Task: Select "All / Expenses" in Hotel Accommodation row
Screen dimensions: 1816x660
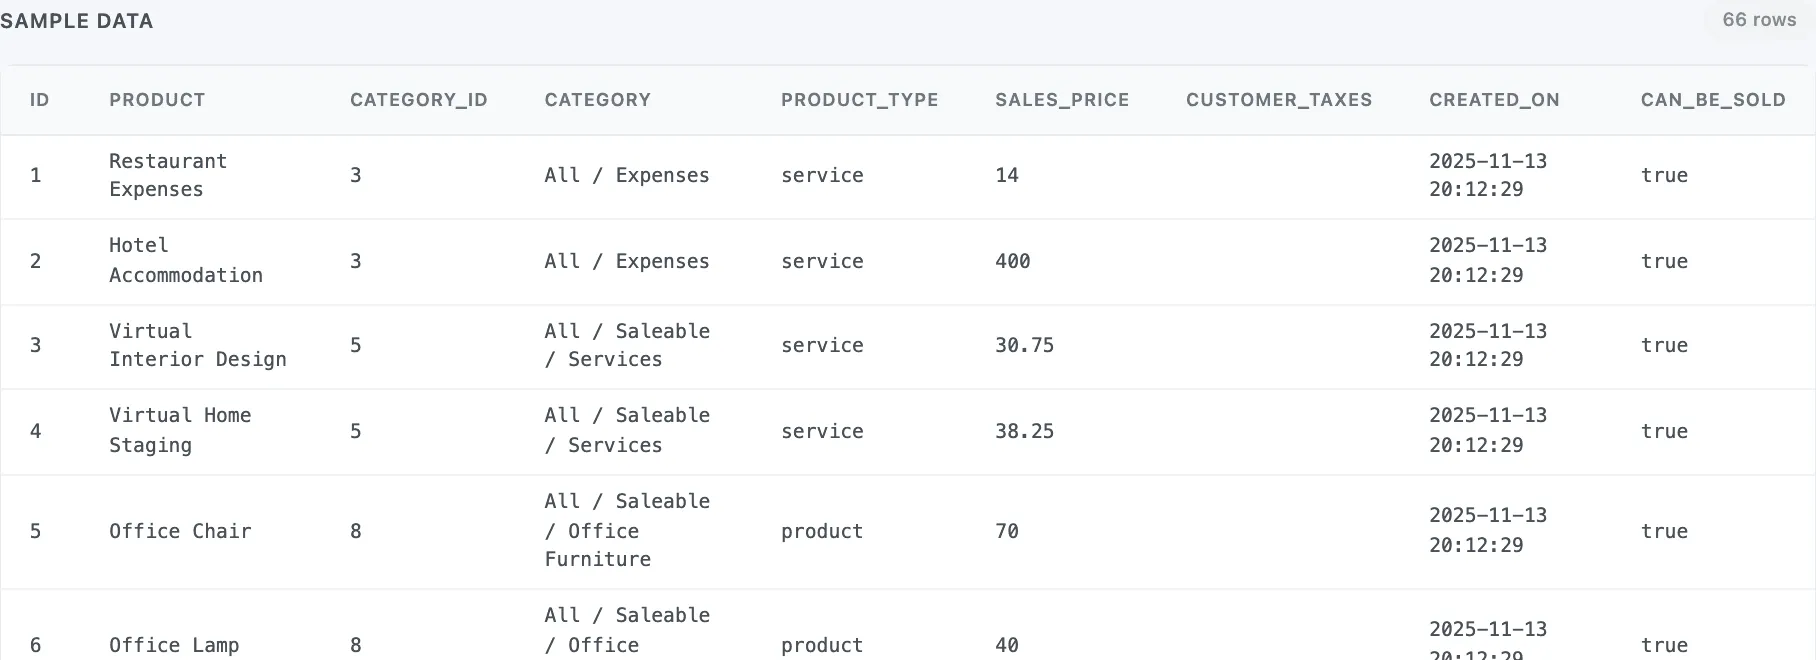Action: click(627, 261)
